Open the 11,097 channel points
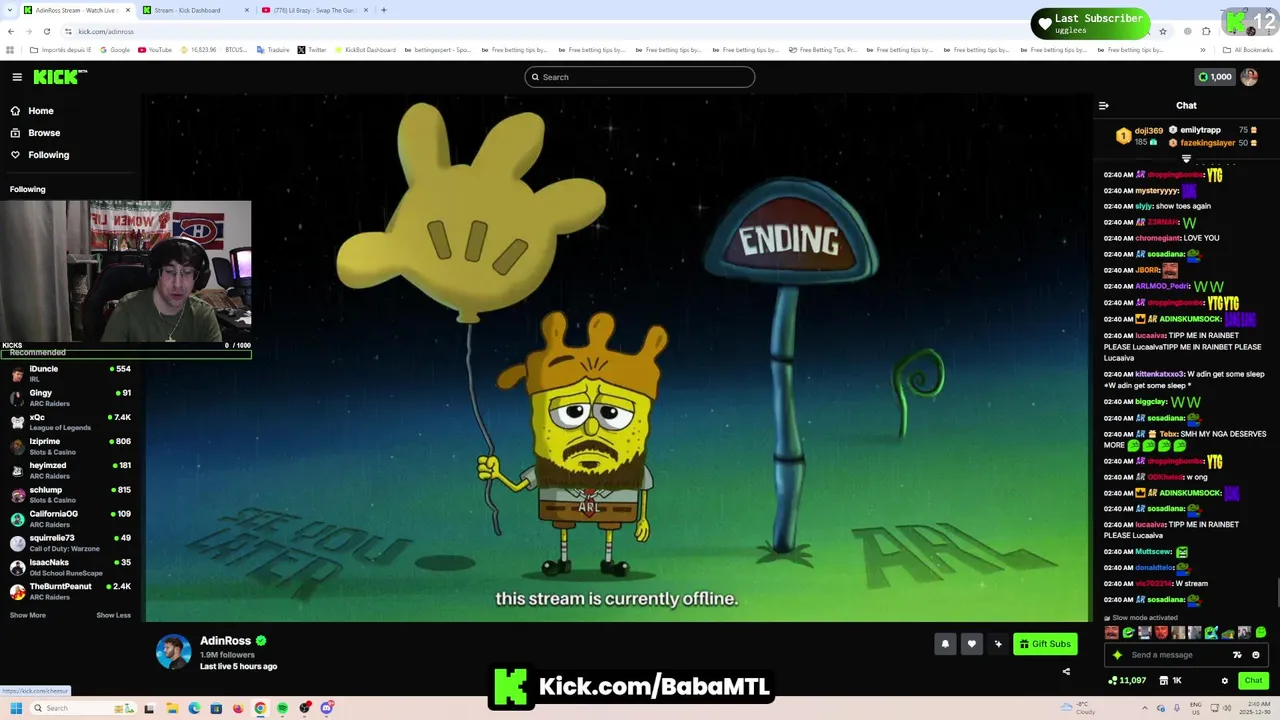 pos(1127,681)
